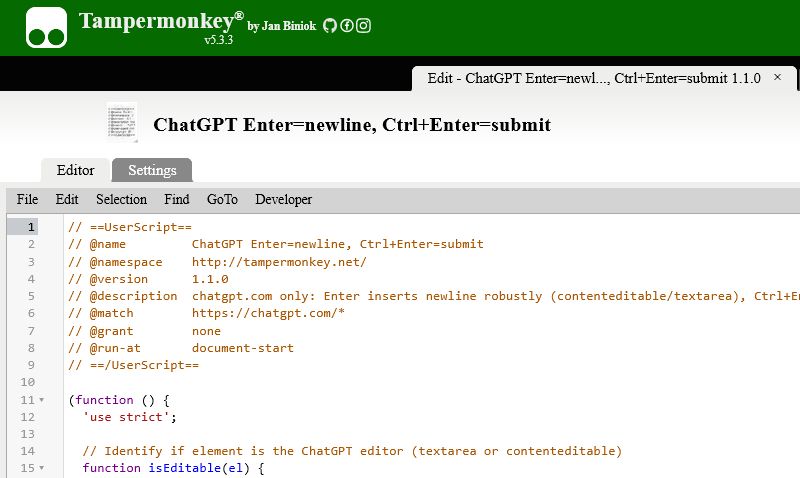
Task: Open the GoTo menu
Action: 222,199
